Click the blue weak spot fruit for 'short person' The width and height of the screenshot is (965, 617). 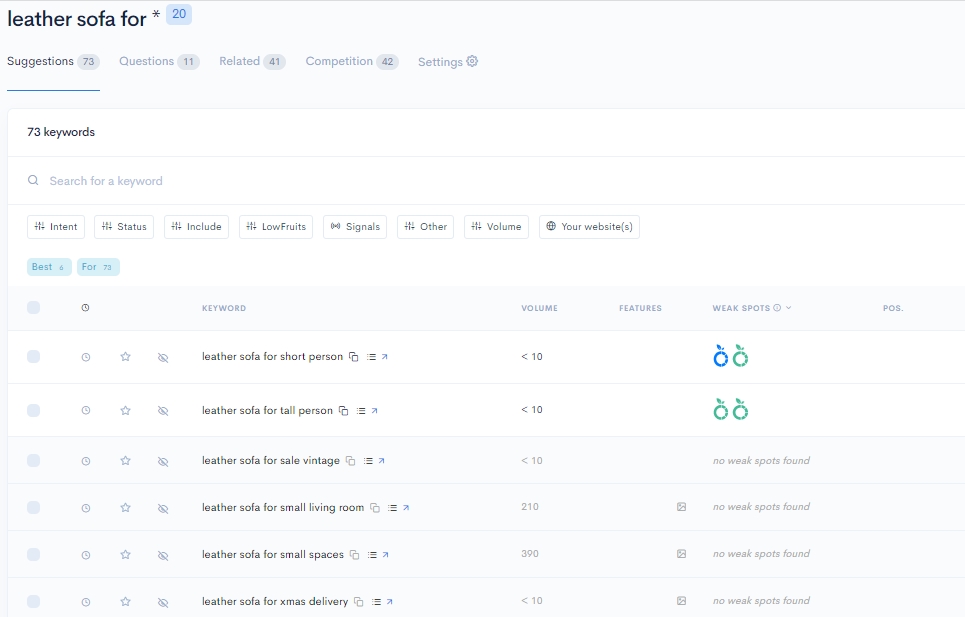pyautogui.click(x=721, y=356)
